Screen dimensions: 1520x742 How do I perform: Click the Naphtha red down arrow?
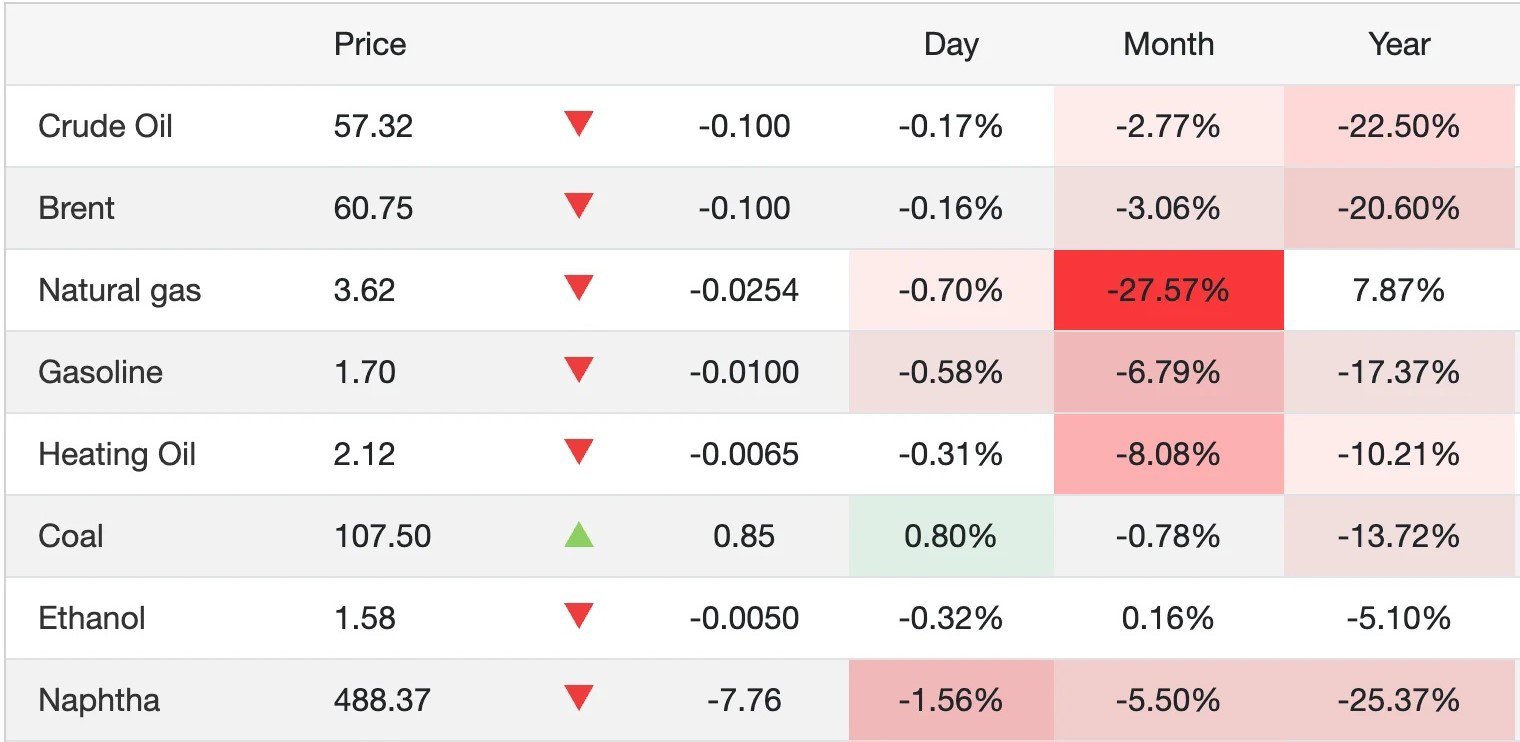point(579,699)
